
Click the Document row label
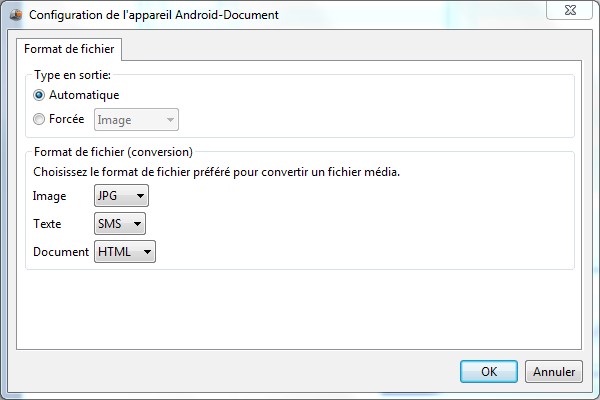point(61,252)
